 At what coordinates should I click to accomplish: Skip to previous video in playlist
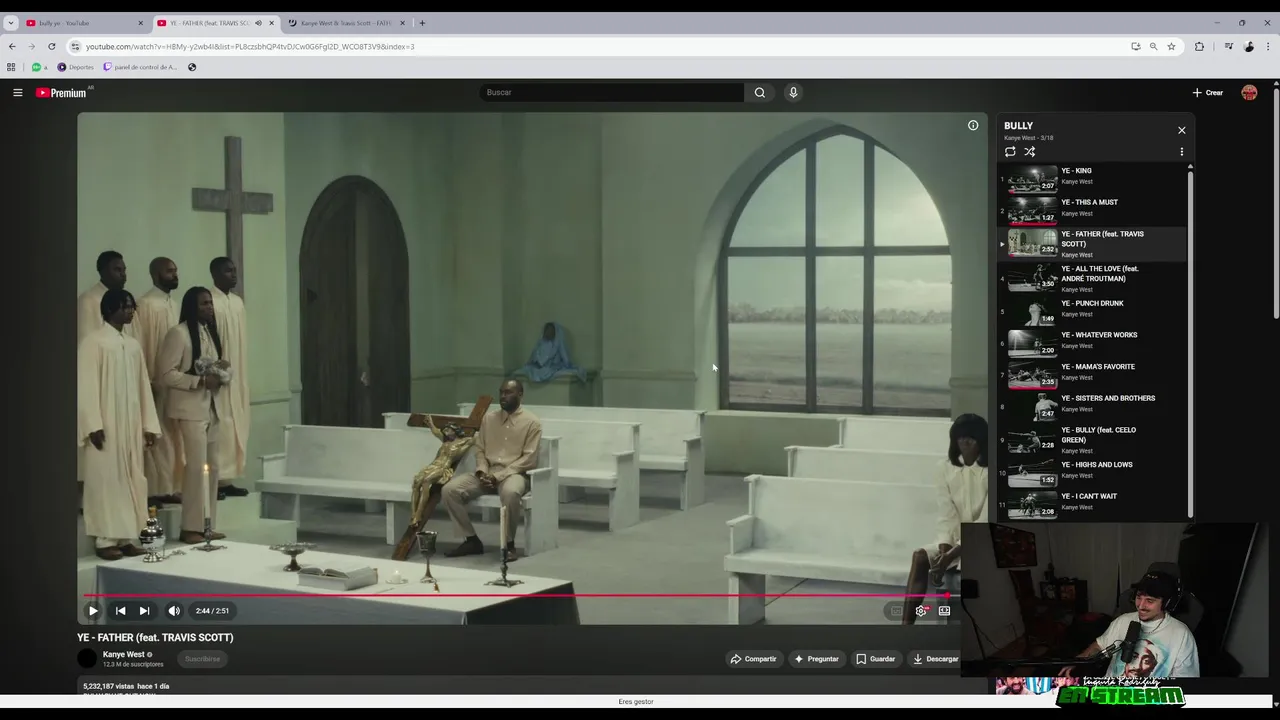[120, 611]
